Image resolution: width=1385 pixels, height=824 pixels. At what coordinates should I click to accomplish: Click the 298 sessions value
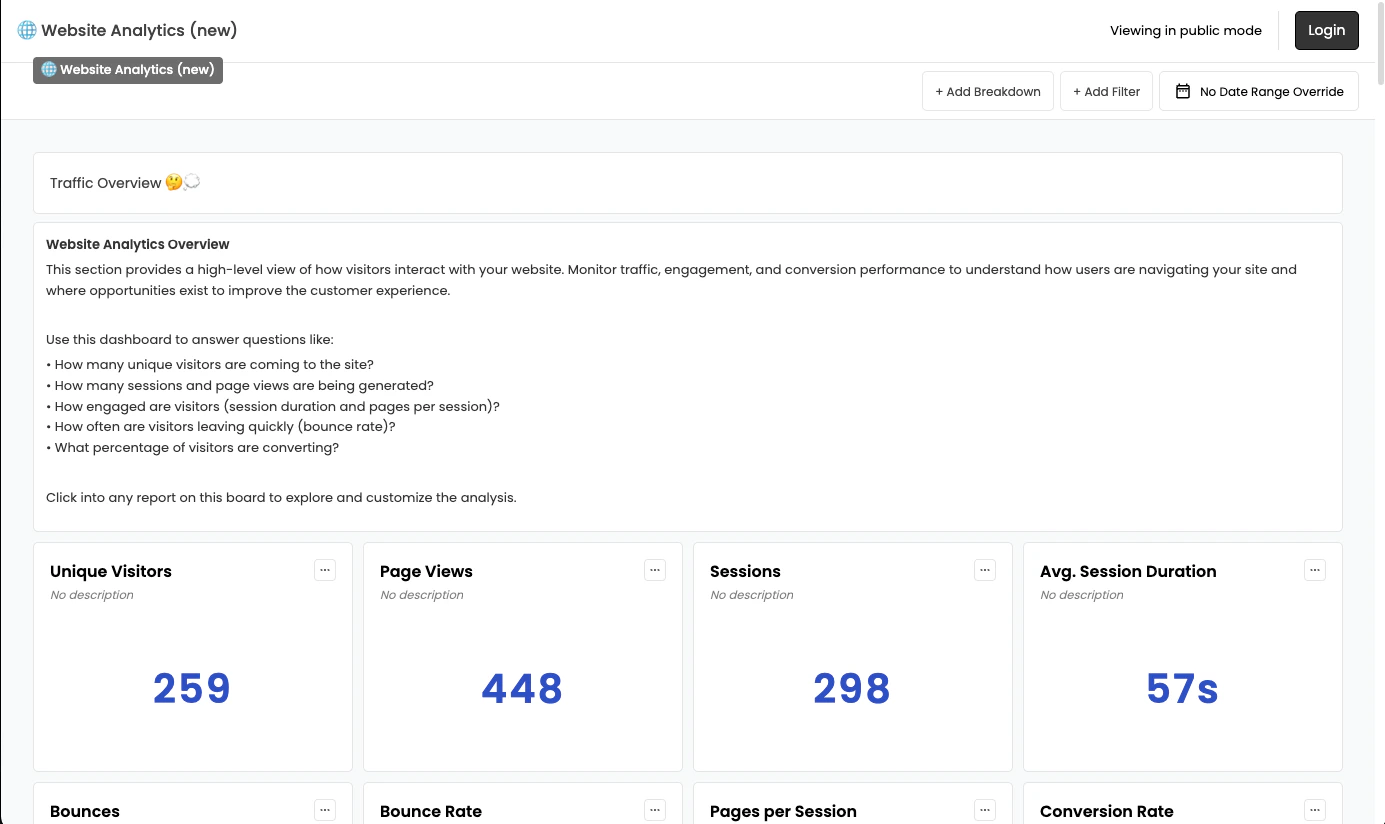coord(852,689)
